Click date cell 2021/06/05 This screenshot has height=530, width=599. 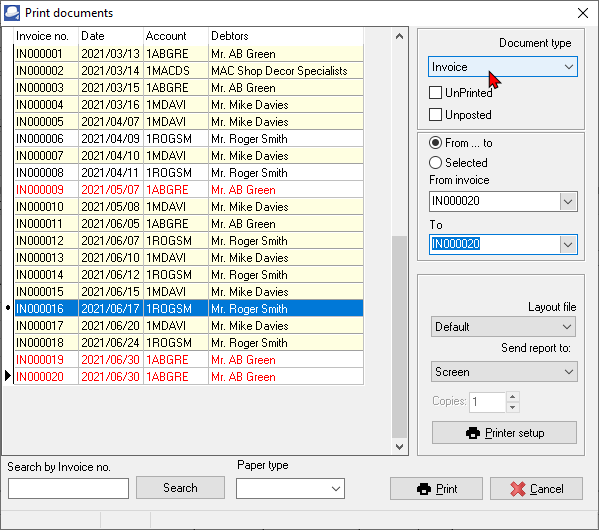click(x=110, y=224)
